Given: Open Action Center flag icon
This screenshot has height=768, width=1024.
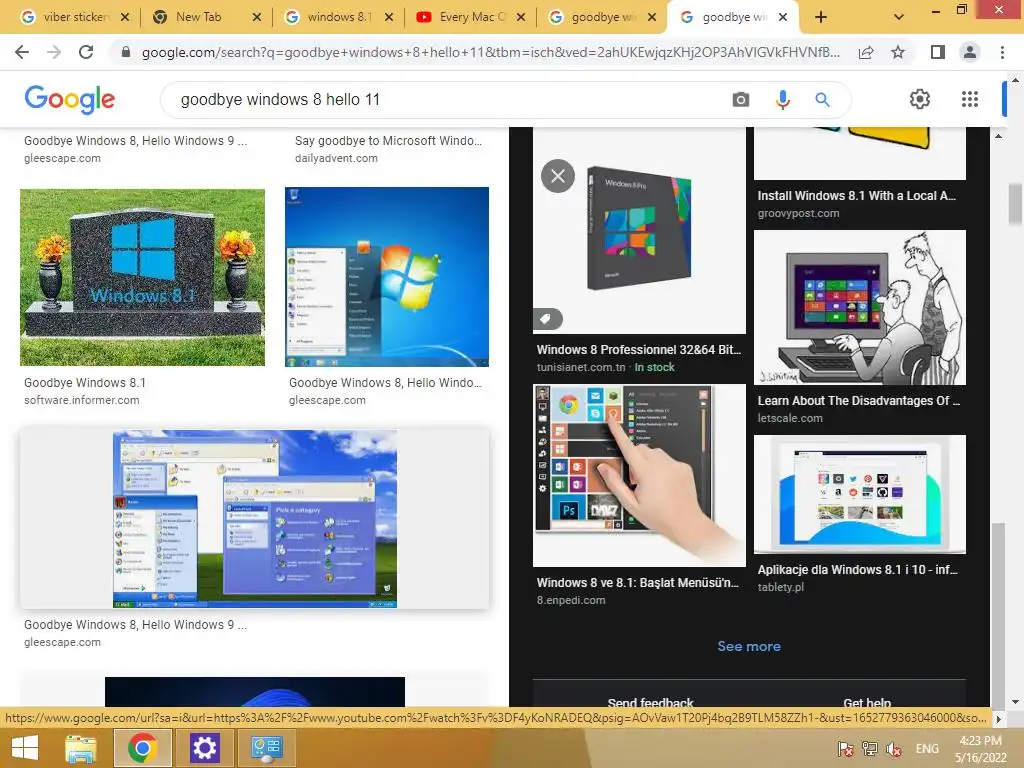Looking at the screenshot, I should click(x=846, y=748).
